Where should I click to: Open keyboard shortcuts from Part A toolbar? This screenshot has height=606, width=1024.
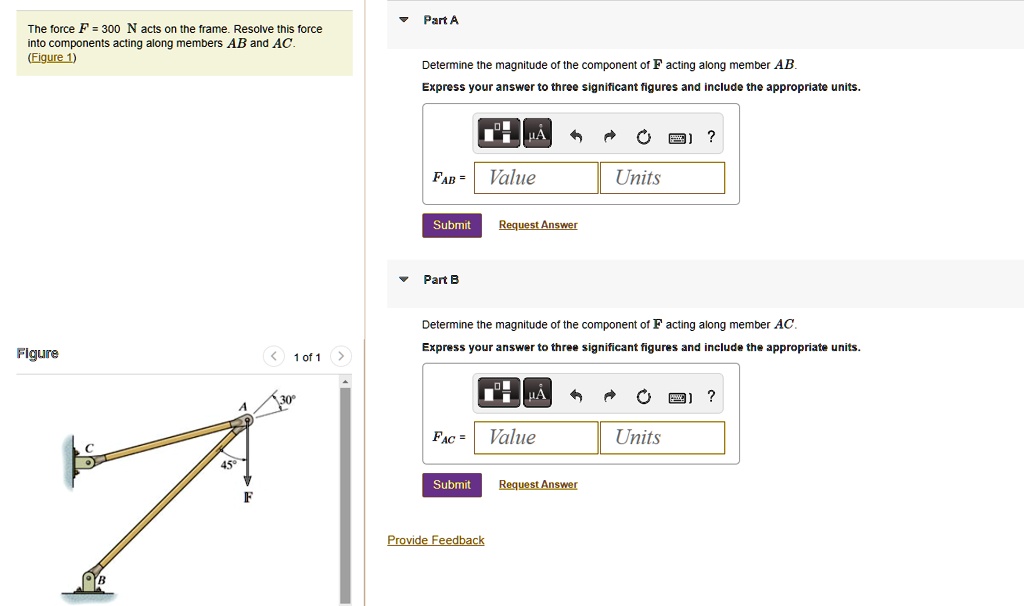680,137
